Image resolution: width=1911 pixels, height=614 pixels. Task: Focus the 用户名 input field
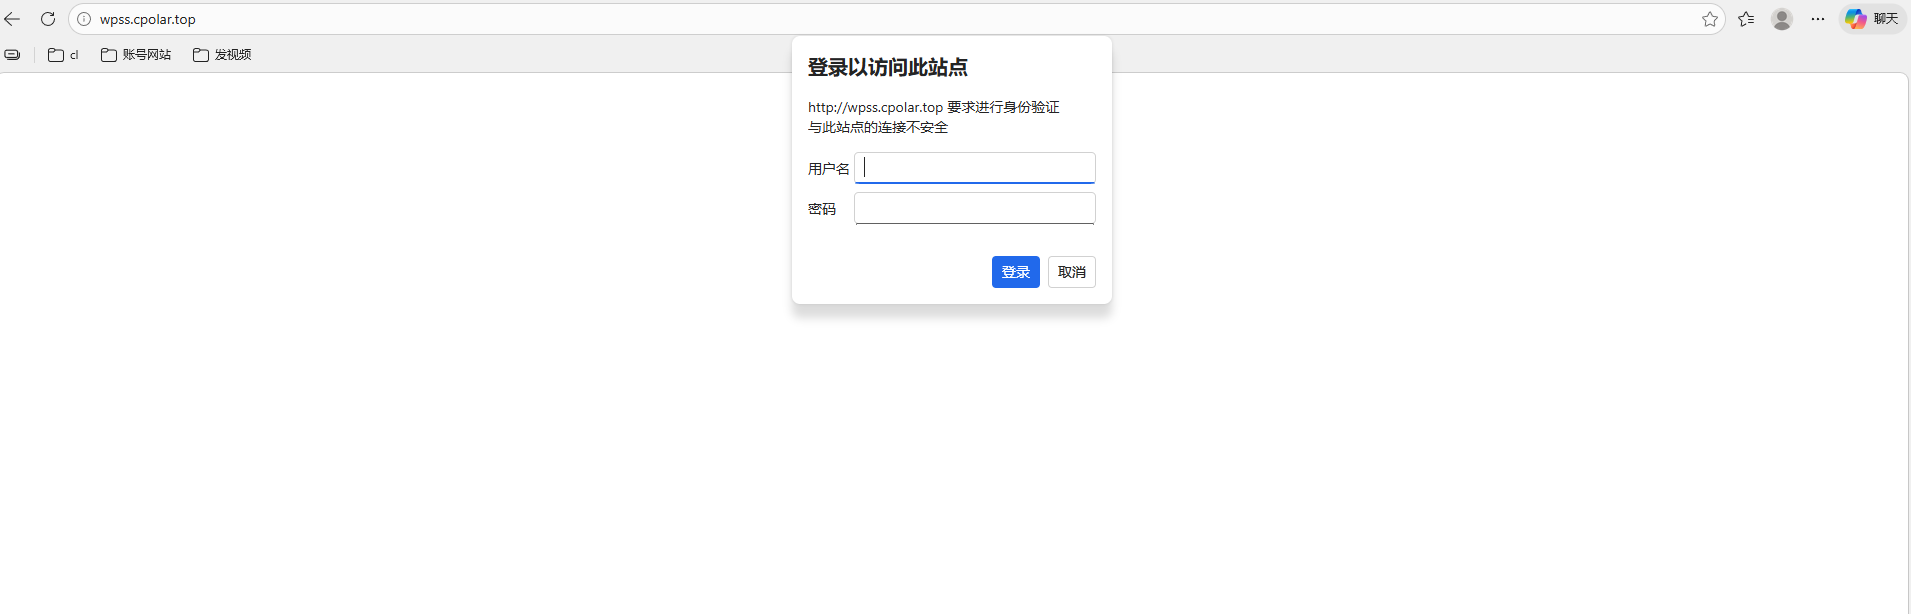coord(975,168)
